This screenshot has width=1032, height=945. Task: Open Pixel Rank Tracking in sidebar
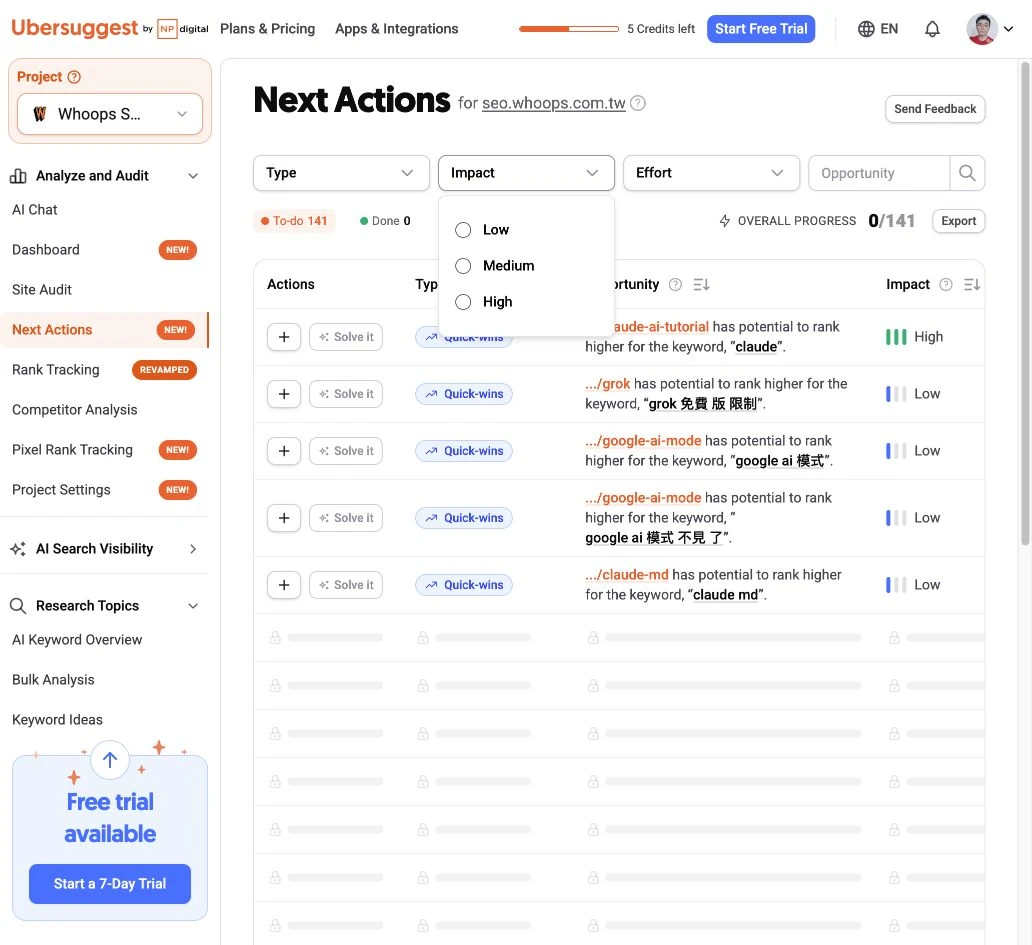click(x=72, y=450)
